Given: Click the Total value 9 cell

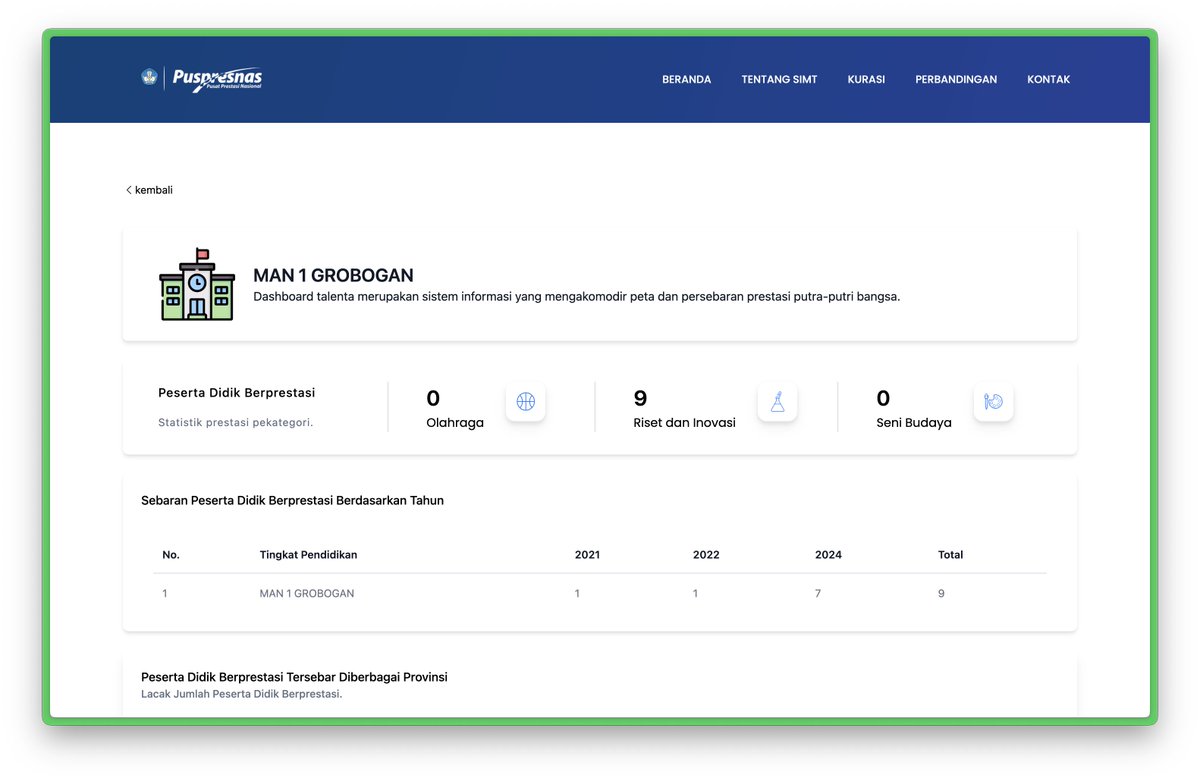Looking at the screenshot, I should [x=941, y=594].
